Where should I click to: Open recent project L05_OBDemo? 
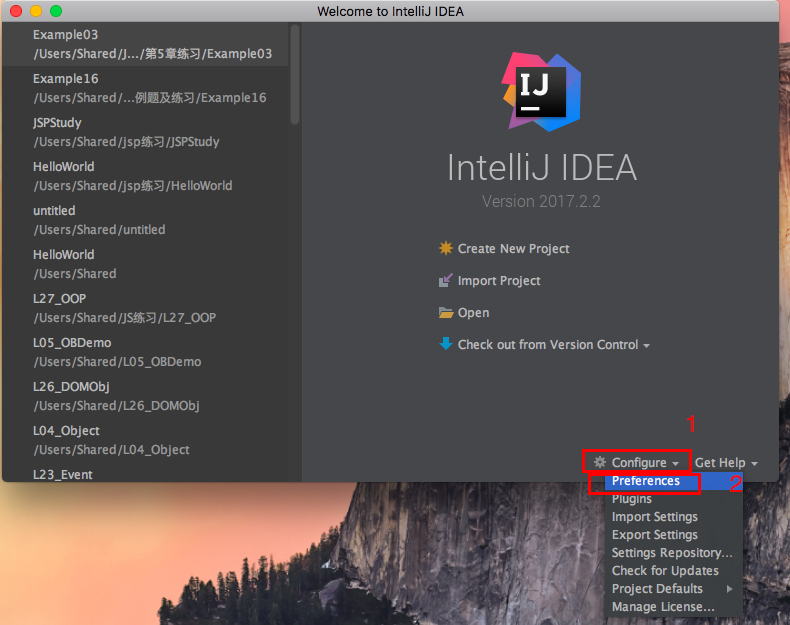click(145, 353)
